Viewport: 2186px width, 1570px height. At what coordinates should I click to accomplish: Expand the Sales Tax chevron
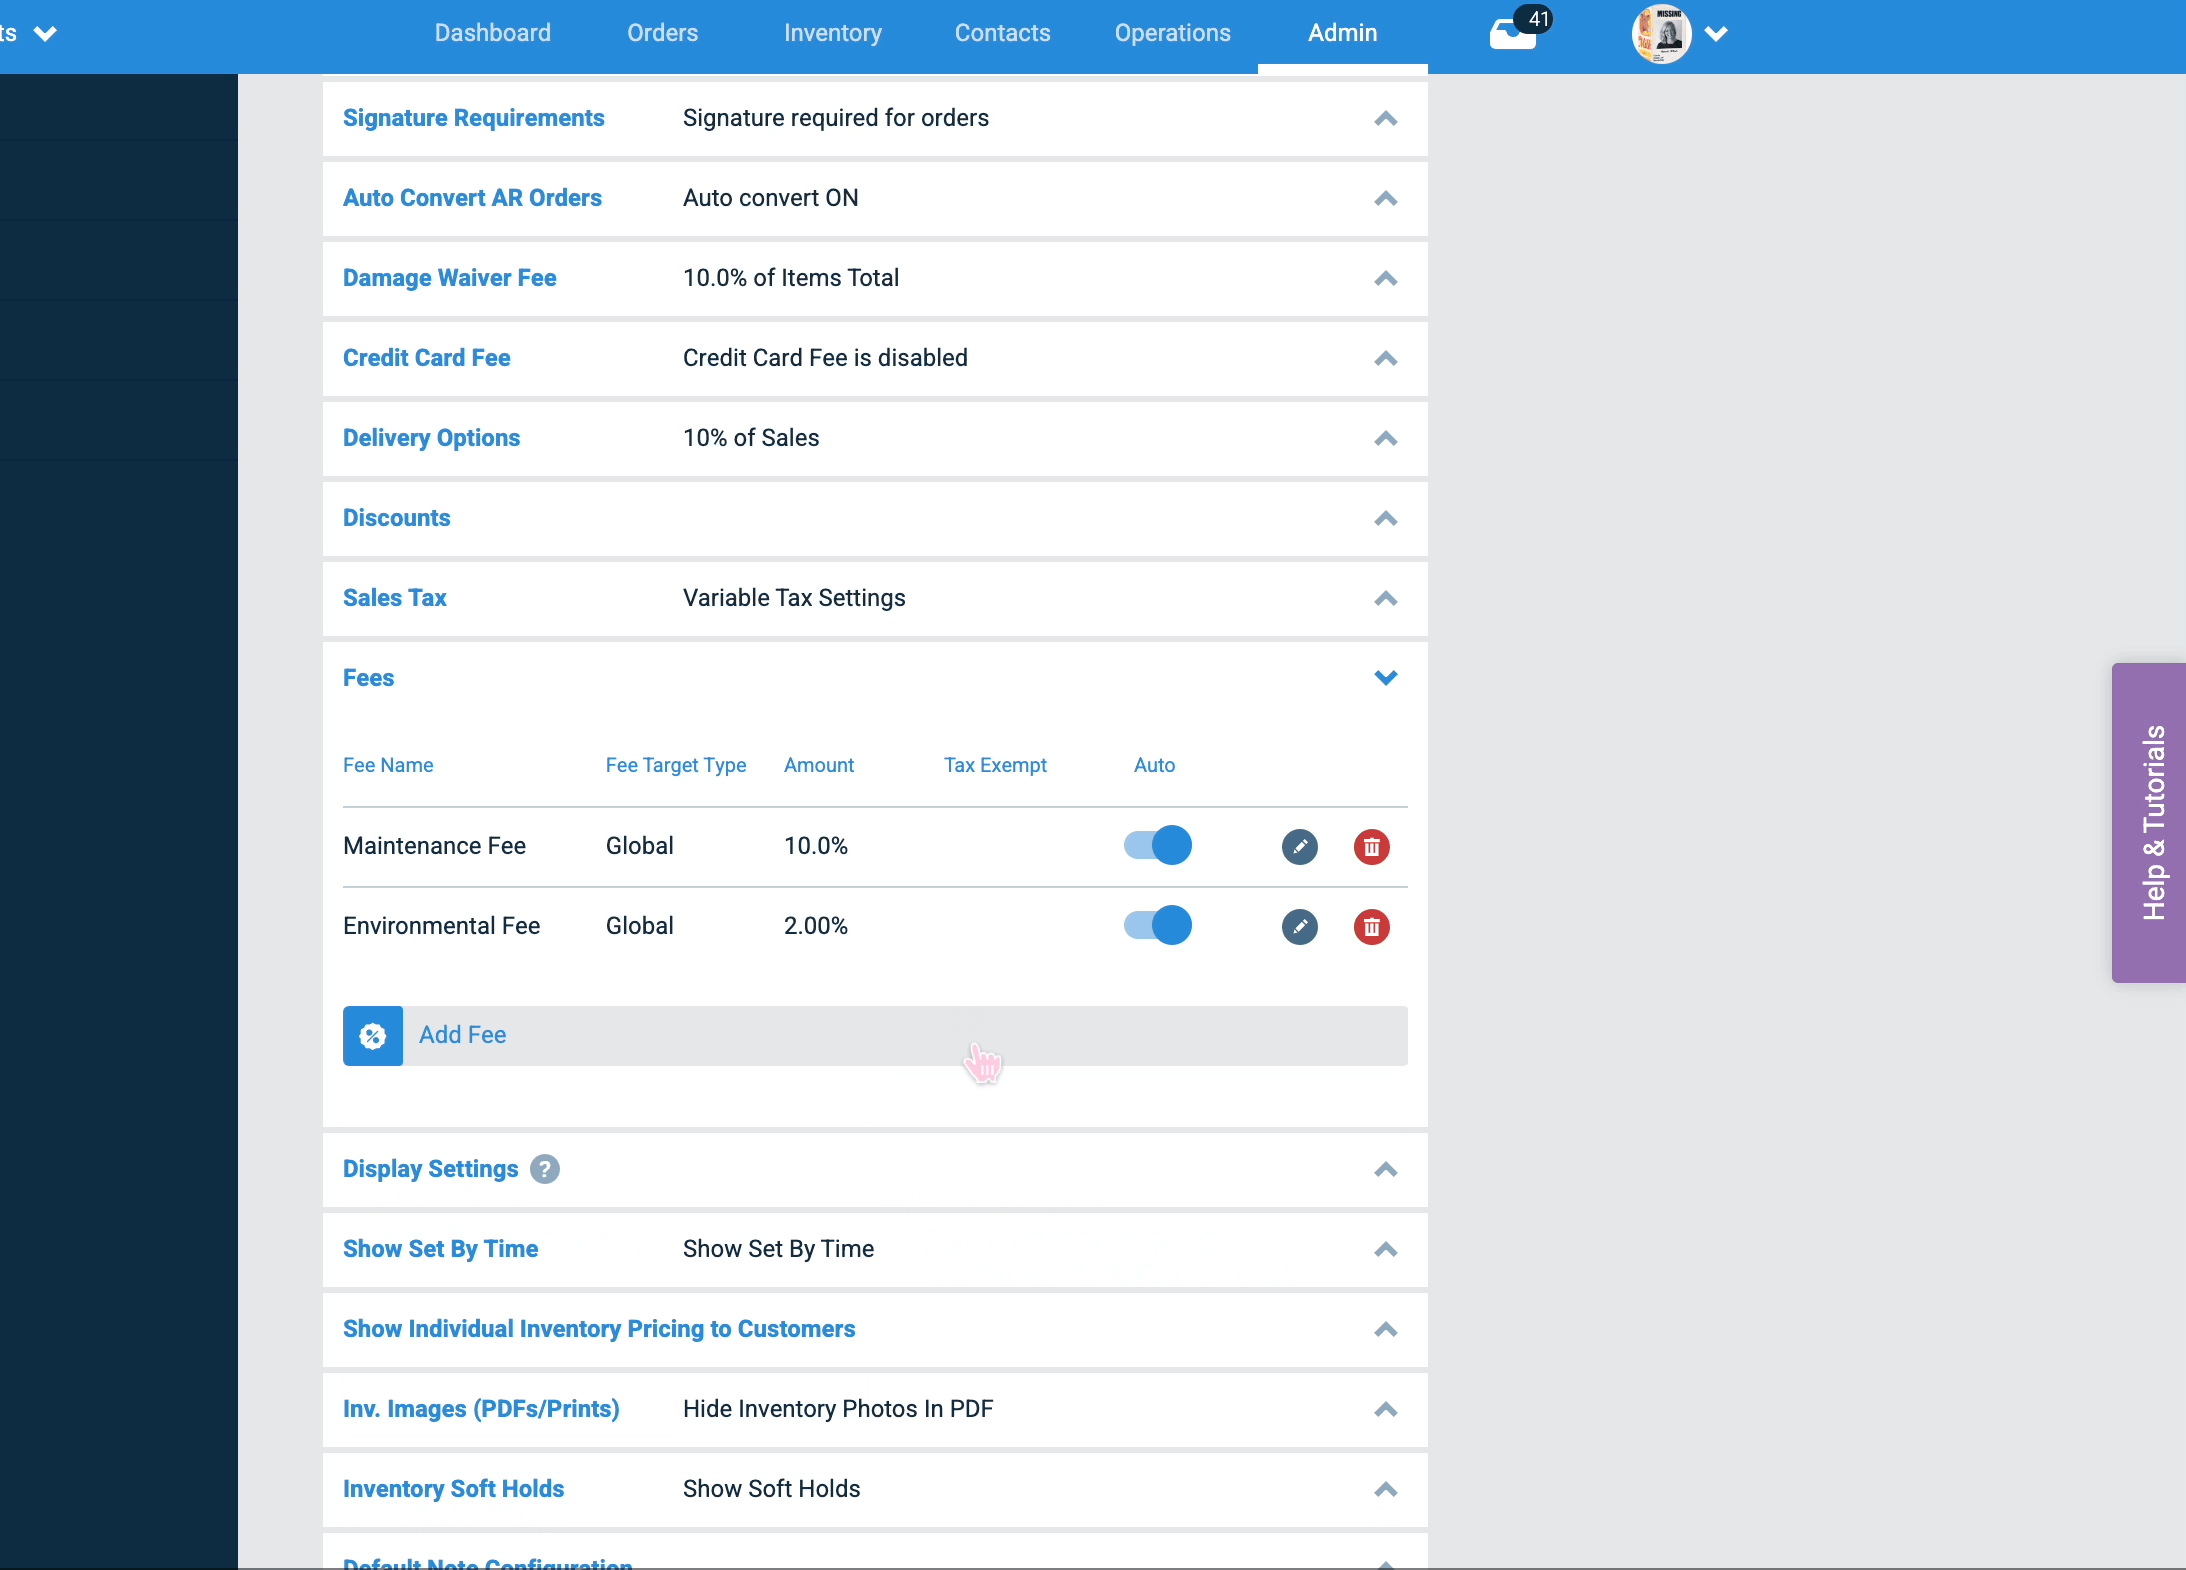pos(1386,599)
